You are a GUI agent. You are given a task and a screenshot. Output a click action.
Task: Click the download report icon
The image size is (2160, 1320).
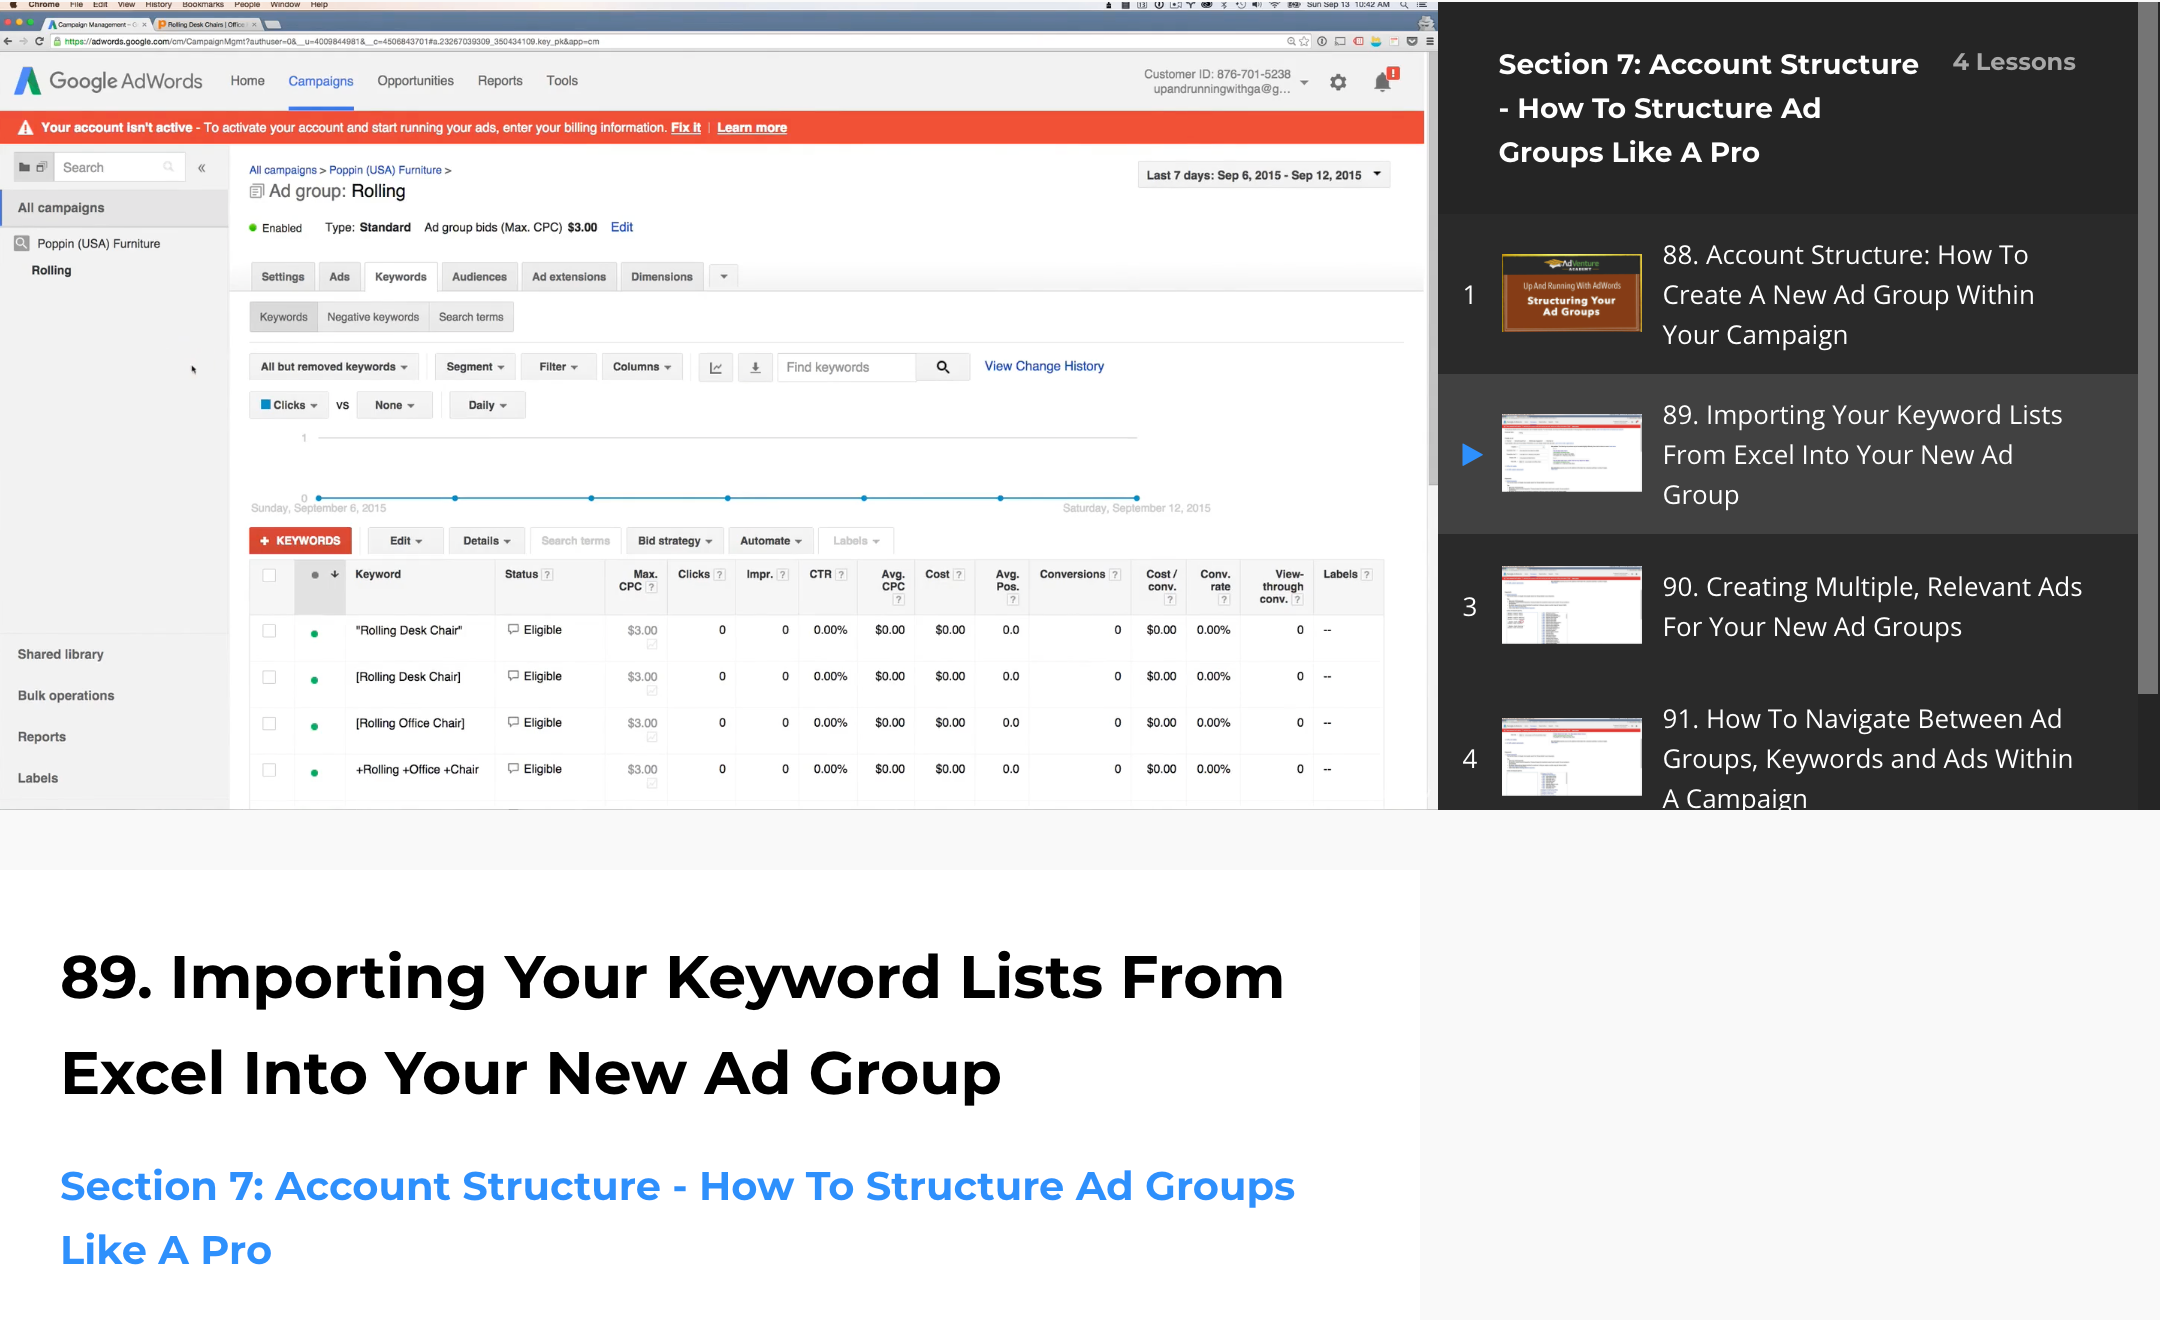point(755,367)
